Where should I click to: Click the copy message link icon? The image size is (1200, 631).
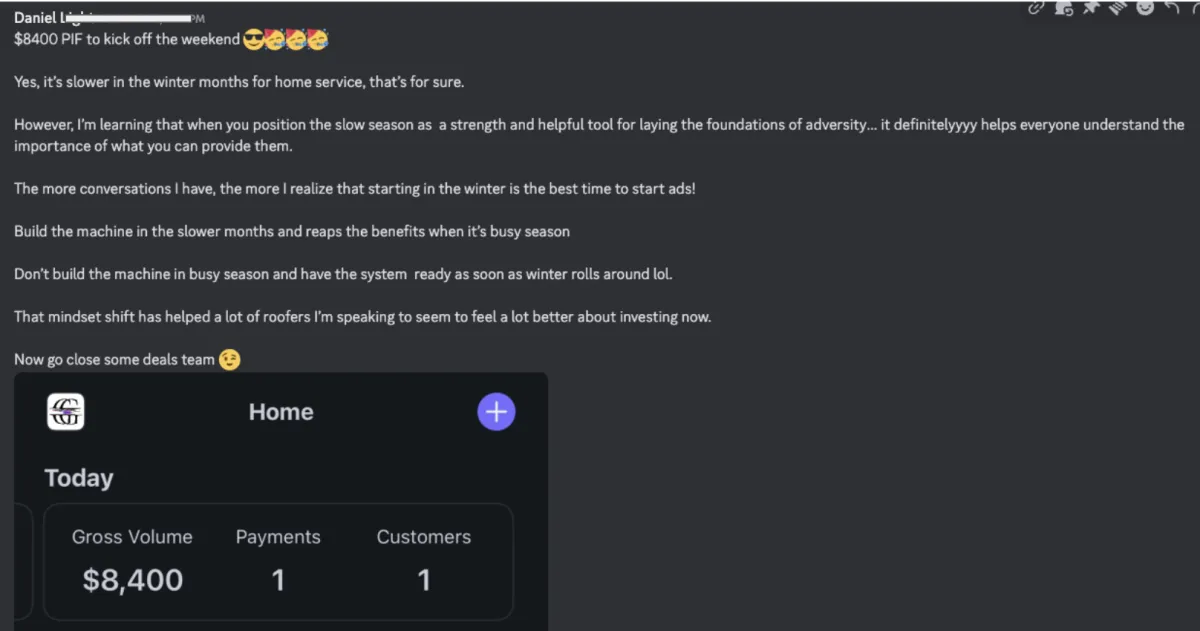pos(1036,7)
